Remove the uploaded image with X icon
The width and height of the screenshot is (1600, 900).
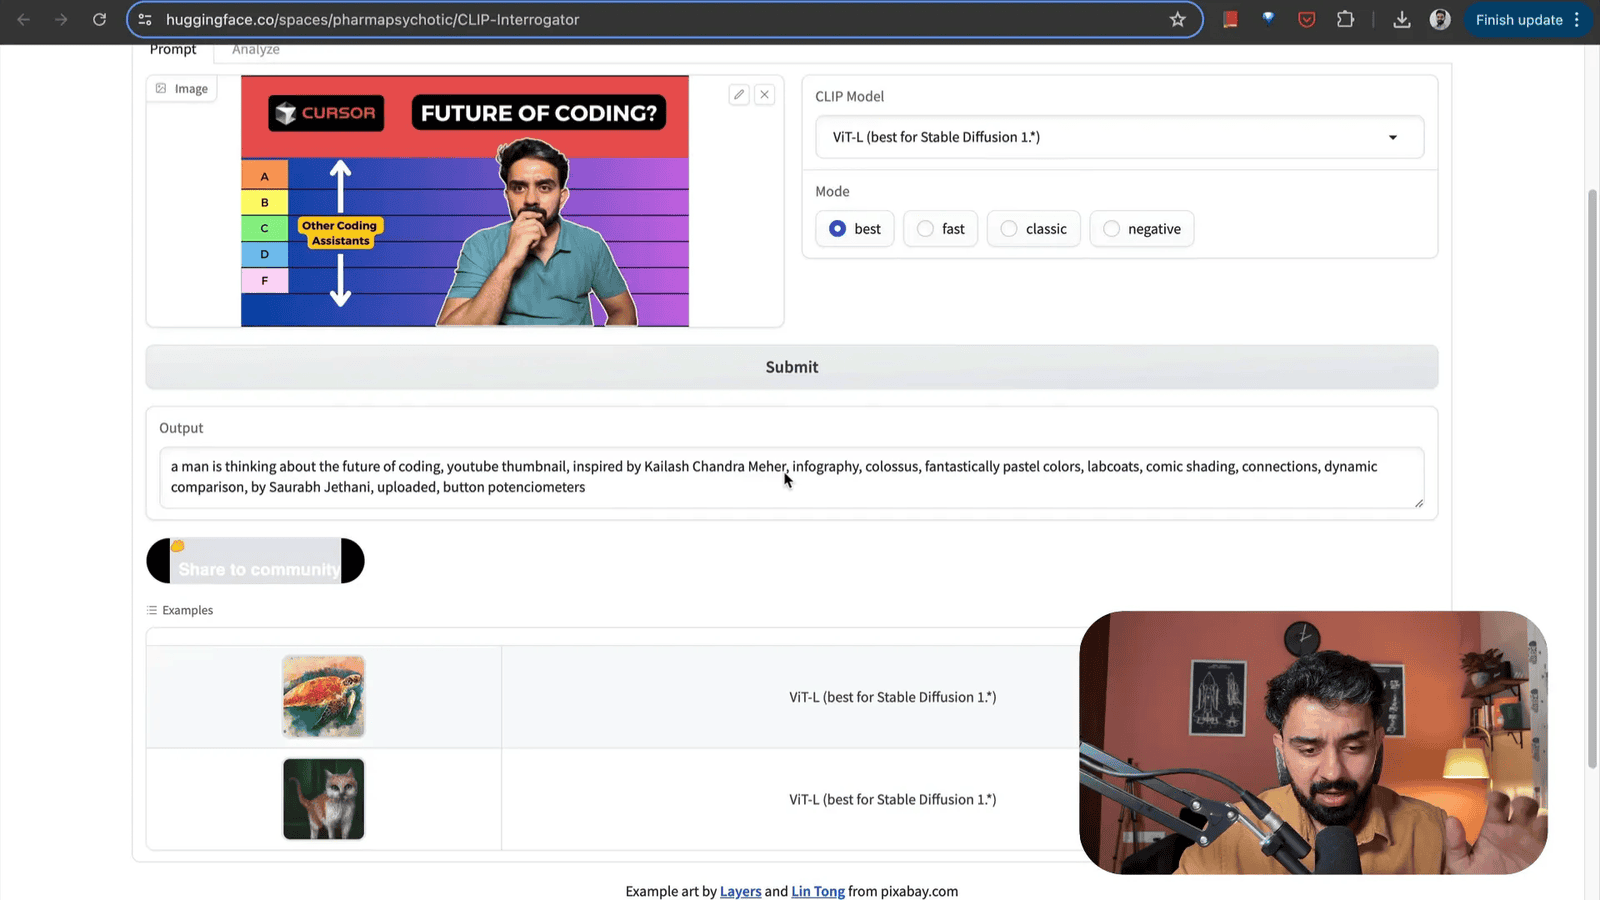(x=764, y=94)
